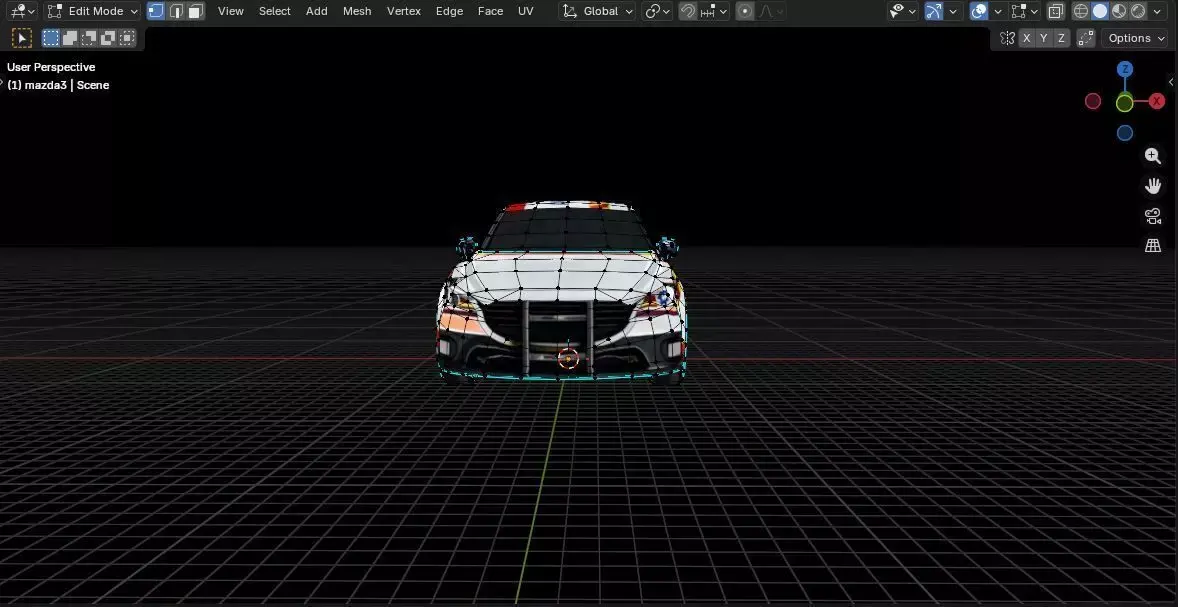Click the "(1) mazda3 | Scene" text
Screen dimensions: 1178x607
pyautogui.click(x=58, y=85)
